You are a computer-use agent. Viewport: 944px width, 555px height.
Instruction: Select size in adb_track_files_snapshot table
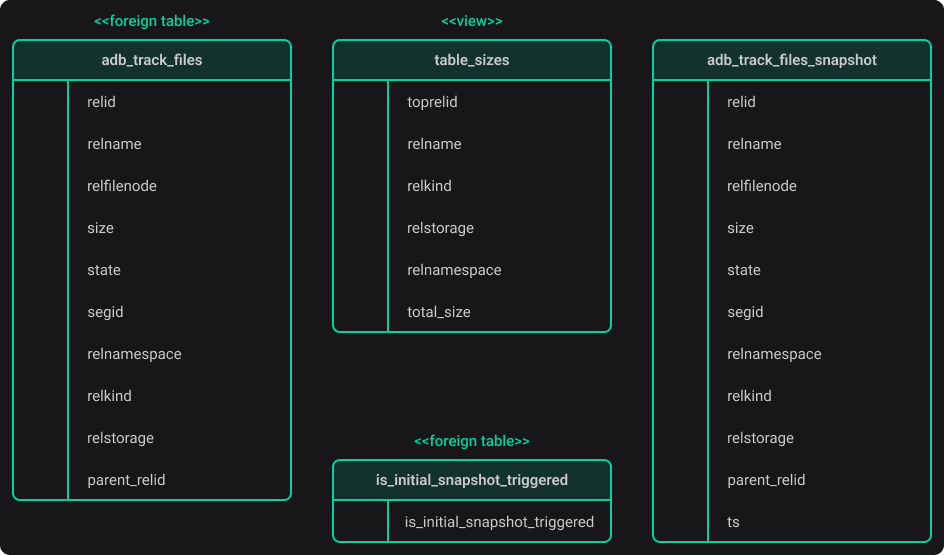pos(741,228)
